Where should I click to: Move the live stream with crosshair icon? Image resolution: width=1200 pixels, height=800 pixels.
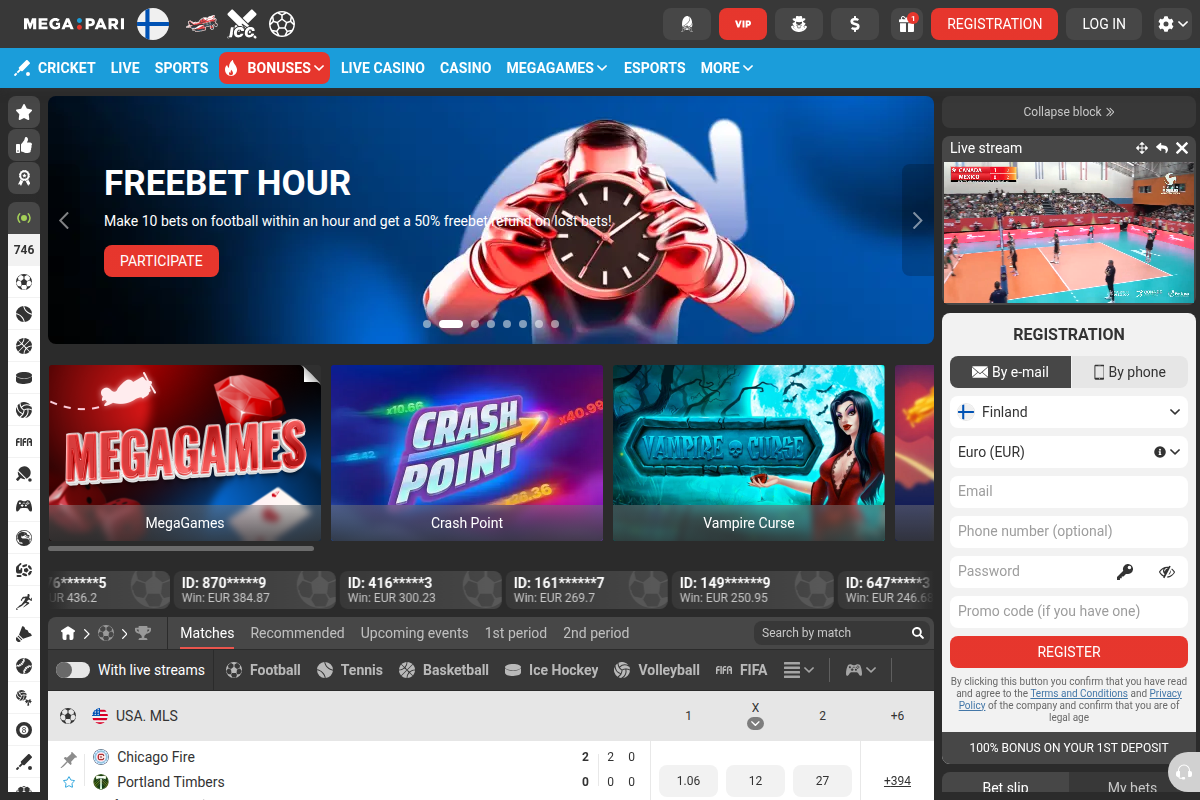click(x=1142, y=148)
